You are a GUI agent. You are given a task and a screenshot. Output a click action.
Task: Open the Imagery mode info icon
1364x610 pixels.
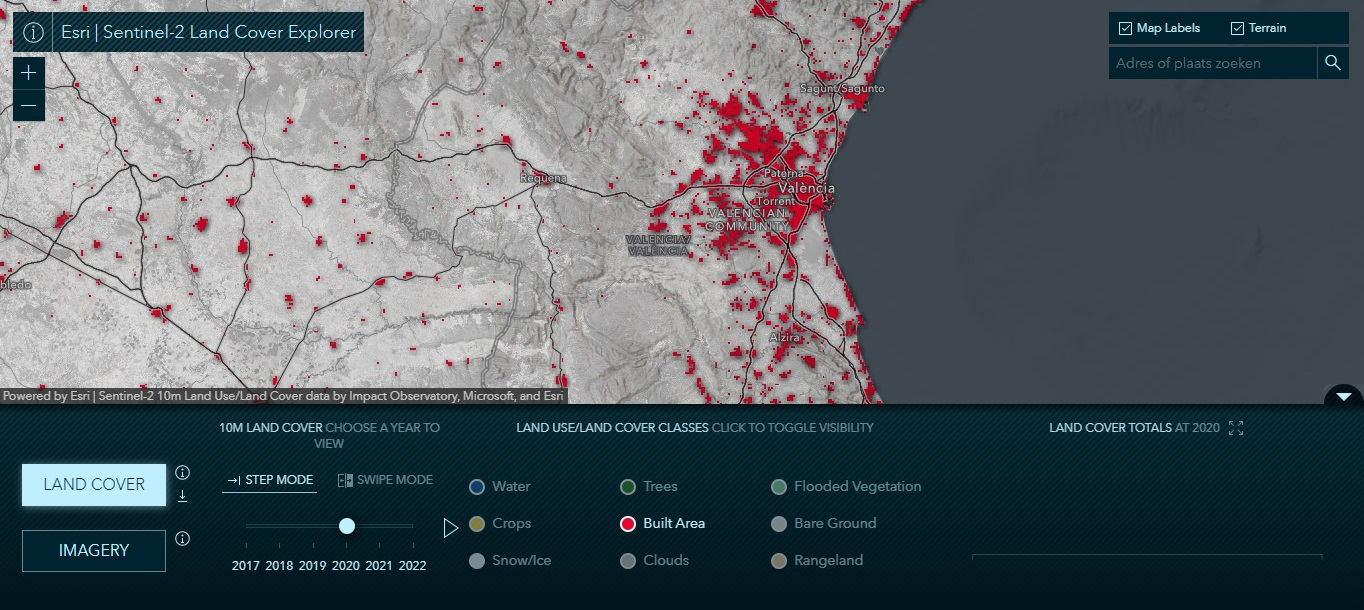(x=183, y=538)
